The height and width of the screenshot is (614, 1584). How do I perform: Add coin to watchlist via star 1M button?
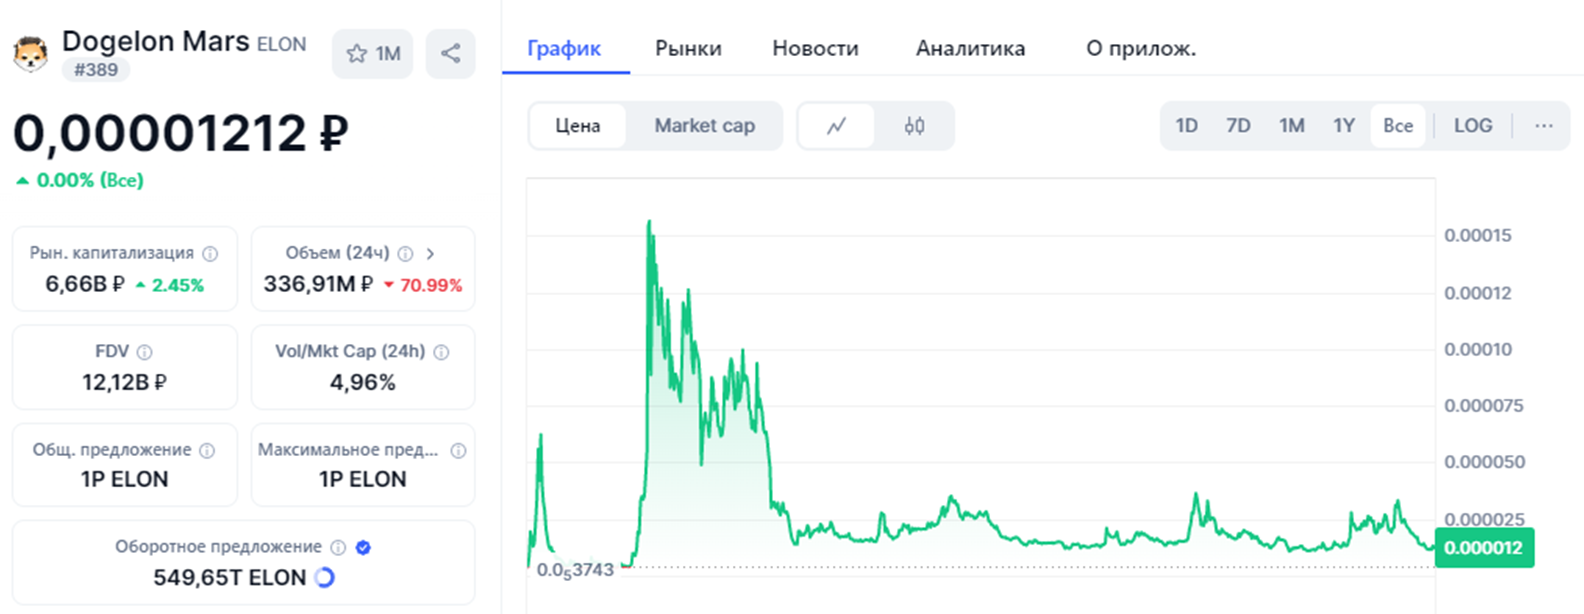[373, 54]
